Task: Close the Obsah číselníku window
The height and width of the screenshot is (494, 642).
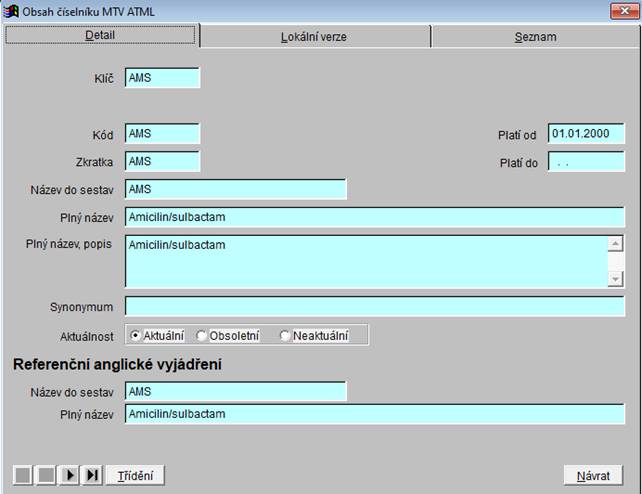Action: (x=619, y=11)
